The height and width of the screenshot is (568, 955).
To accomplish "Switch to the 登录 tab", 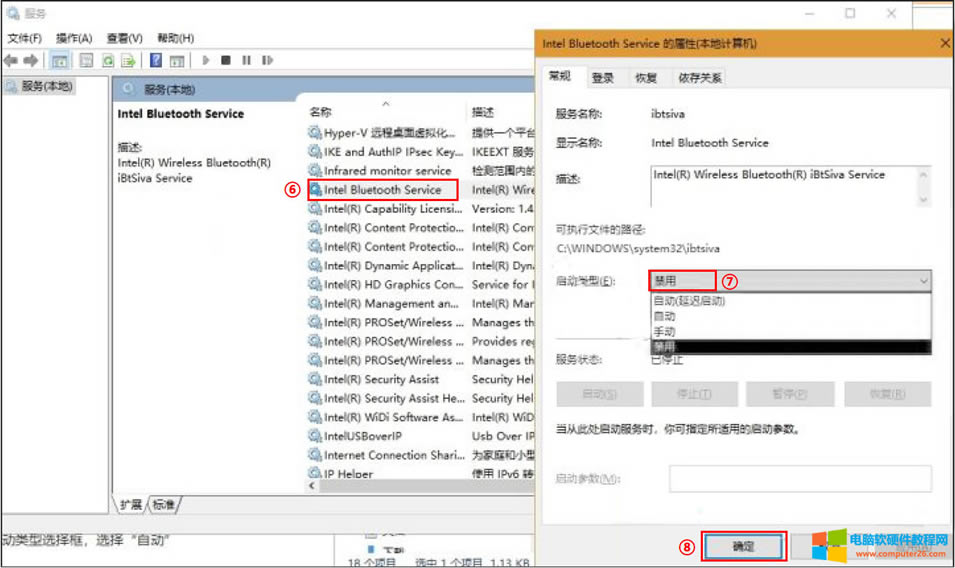I will (602, 78).
